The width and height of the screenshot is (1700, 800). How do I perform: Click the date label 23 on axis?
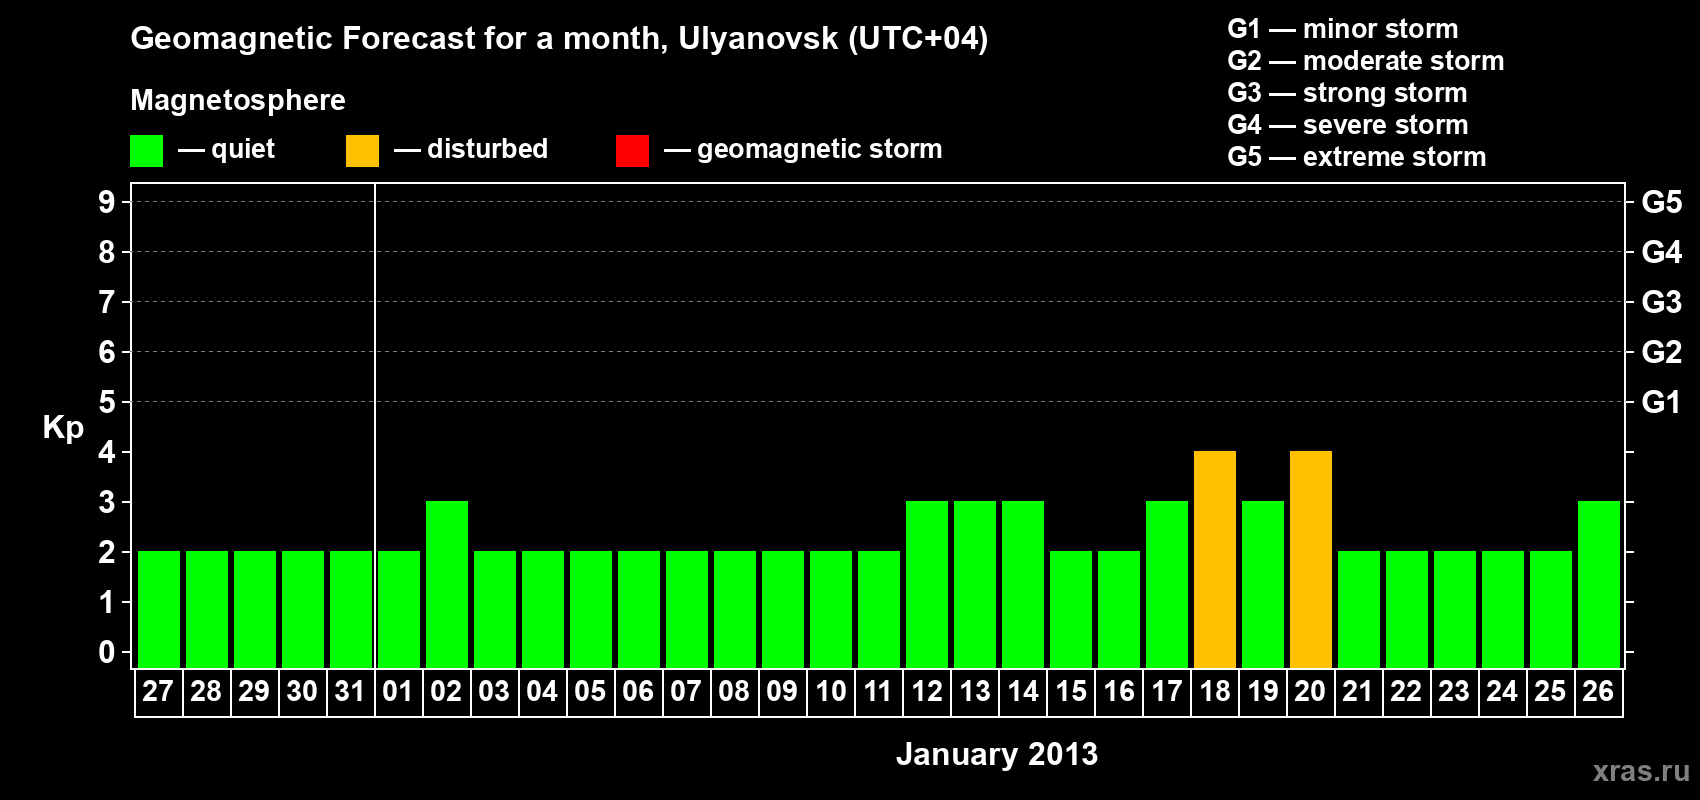pyautogui.click(x=1454, y=692)
